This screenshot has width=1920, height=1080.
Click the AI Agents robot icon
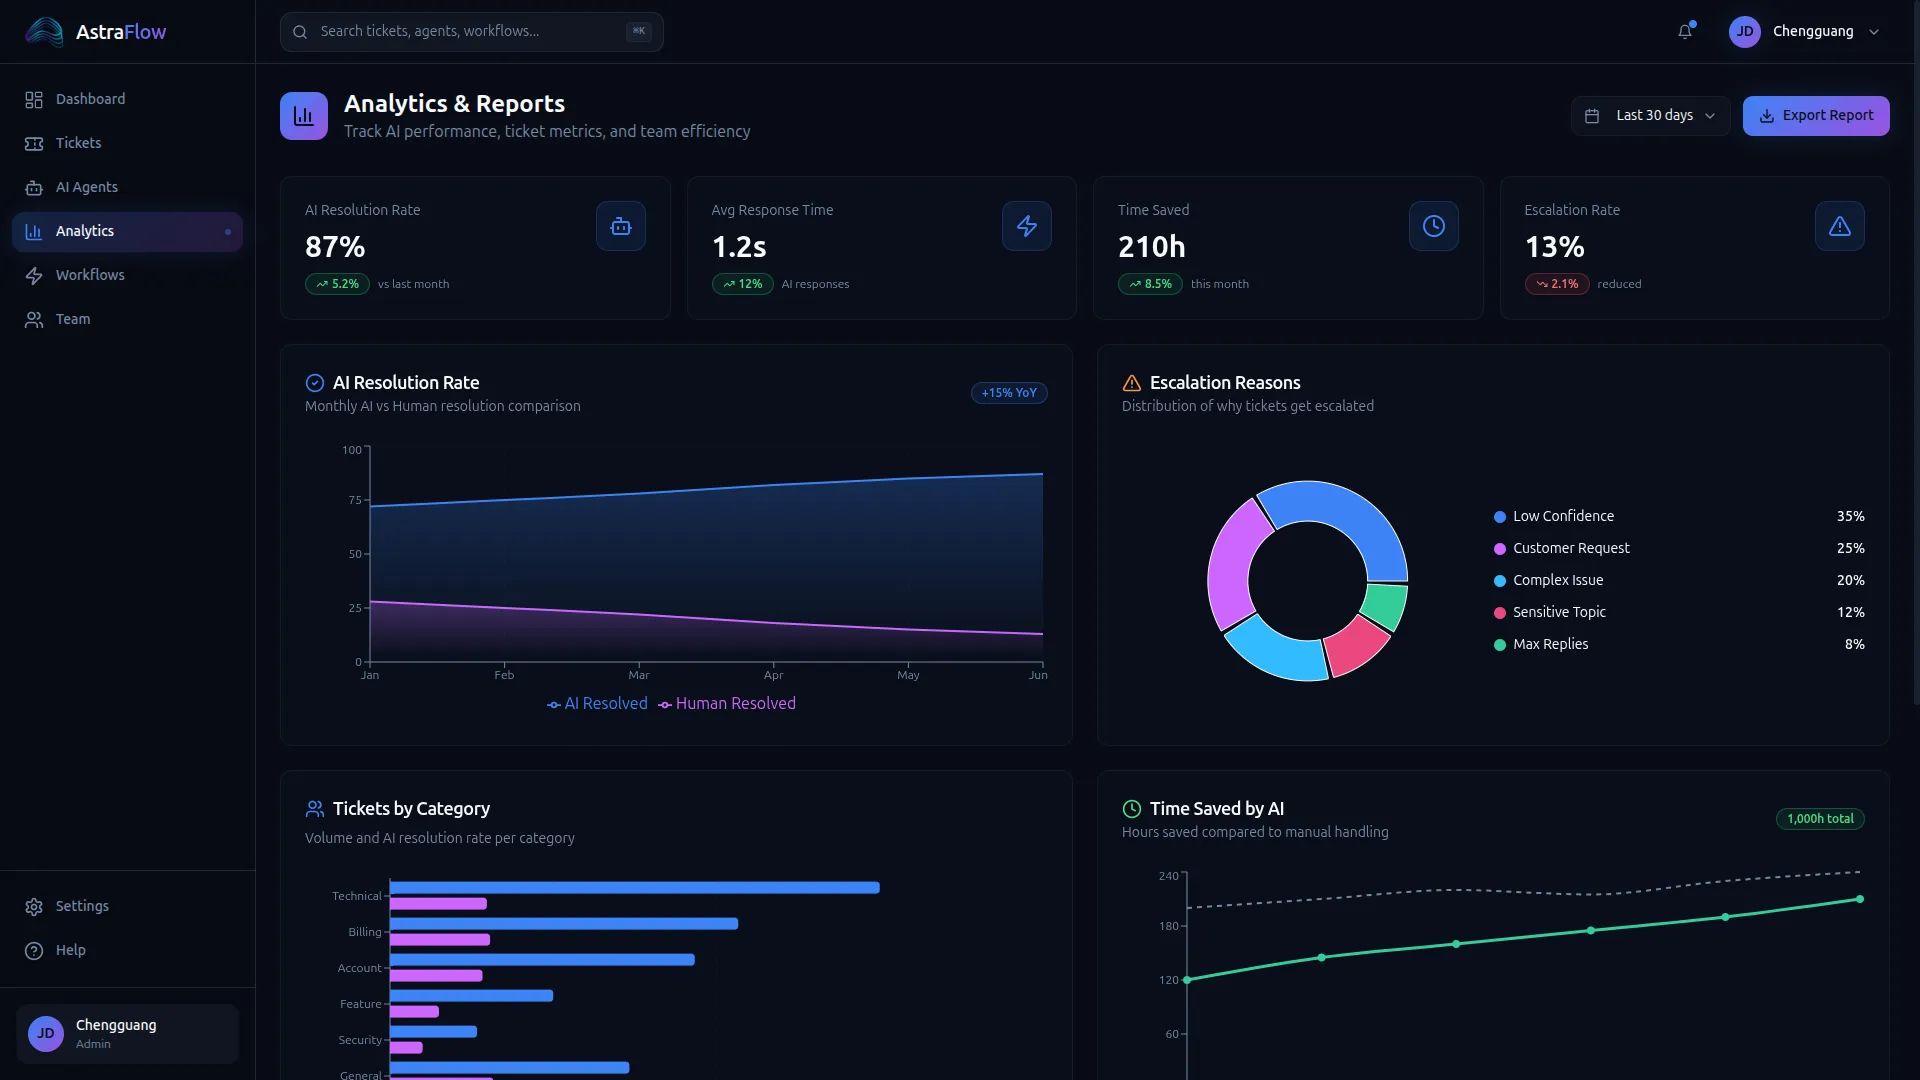coord(34,188)
